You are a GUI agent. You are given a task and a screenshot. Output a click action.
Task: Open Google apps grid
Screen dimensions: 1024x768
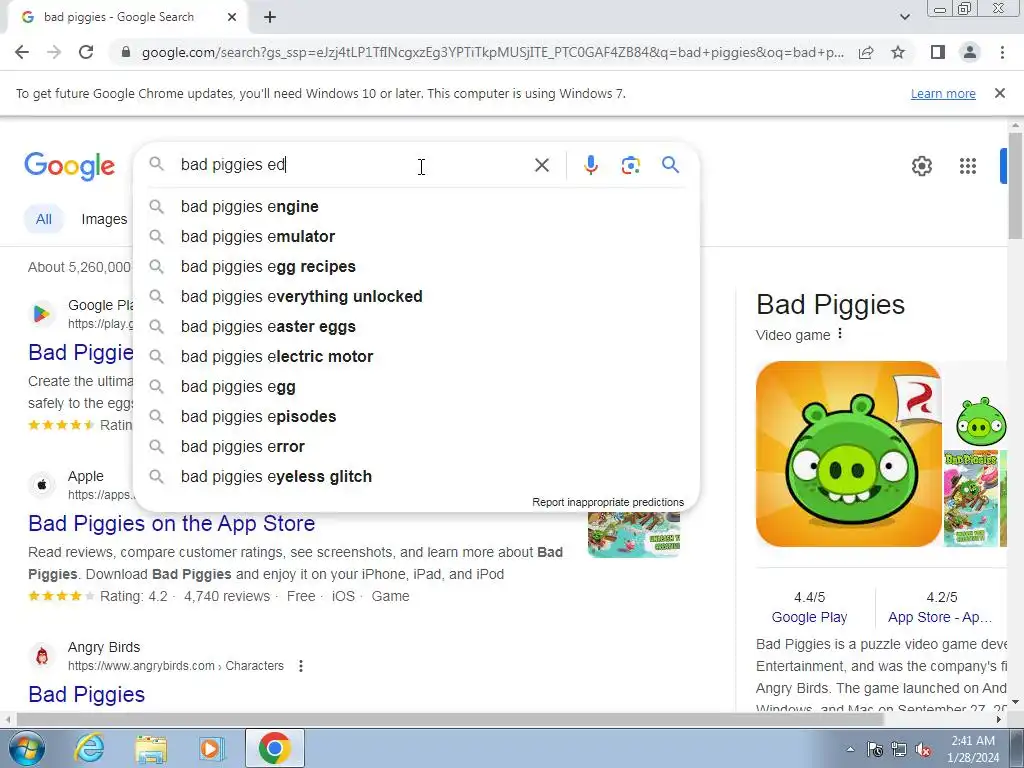click(968, 166)
